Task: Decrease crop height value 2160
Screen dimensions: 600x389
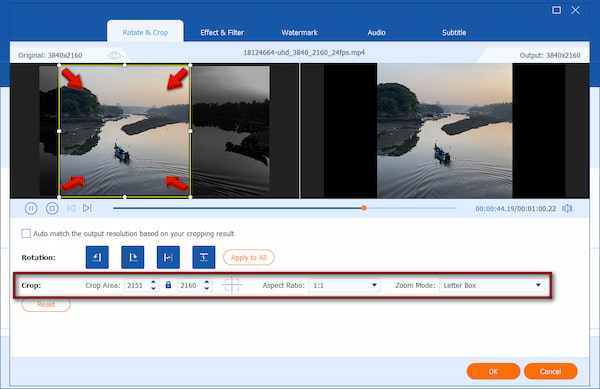Action: (x=207, y=288)
